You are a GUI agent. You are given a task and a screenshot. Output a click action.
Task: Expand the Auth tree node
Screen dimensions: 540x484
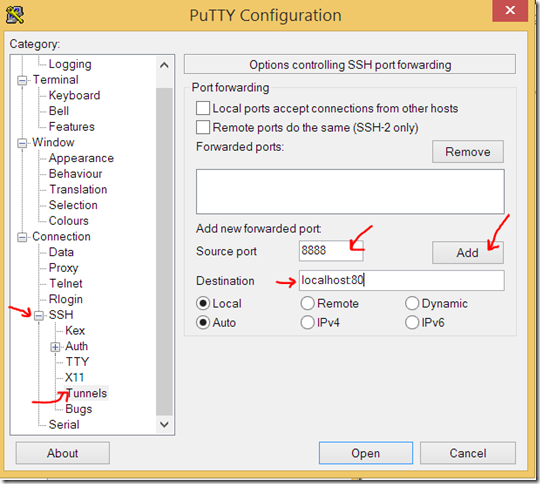(x=55, y=347)
